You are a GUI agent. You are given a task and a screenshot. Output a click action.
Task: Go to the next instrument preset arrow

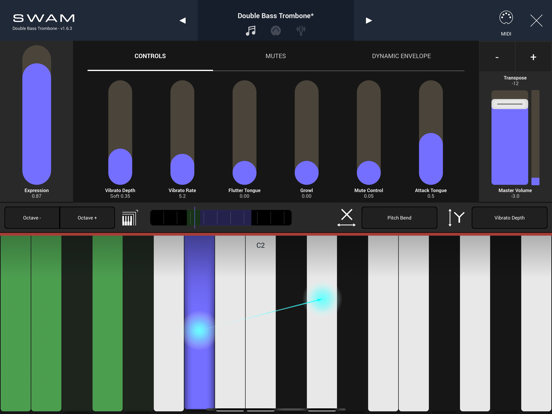[369, 20]
